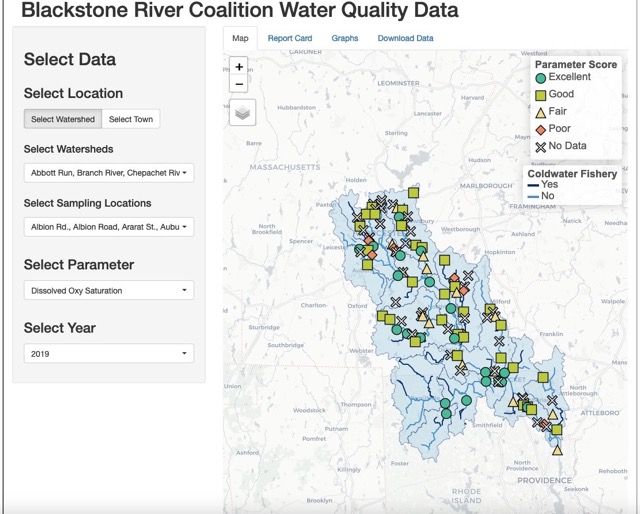This screenshot has height=514, width=640.
Task: Open the map layers control
Action: pyautogui.click(x=242, y=112)
